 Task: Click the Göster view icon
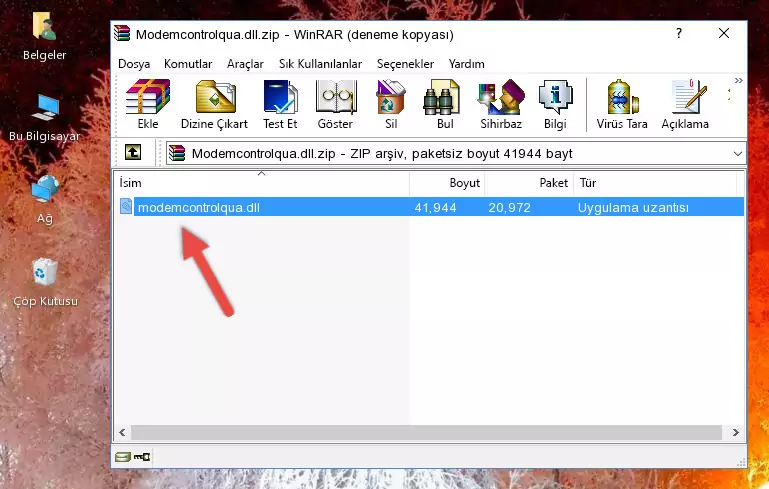coord(335,97)
